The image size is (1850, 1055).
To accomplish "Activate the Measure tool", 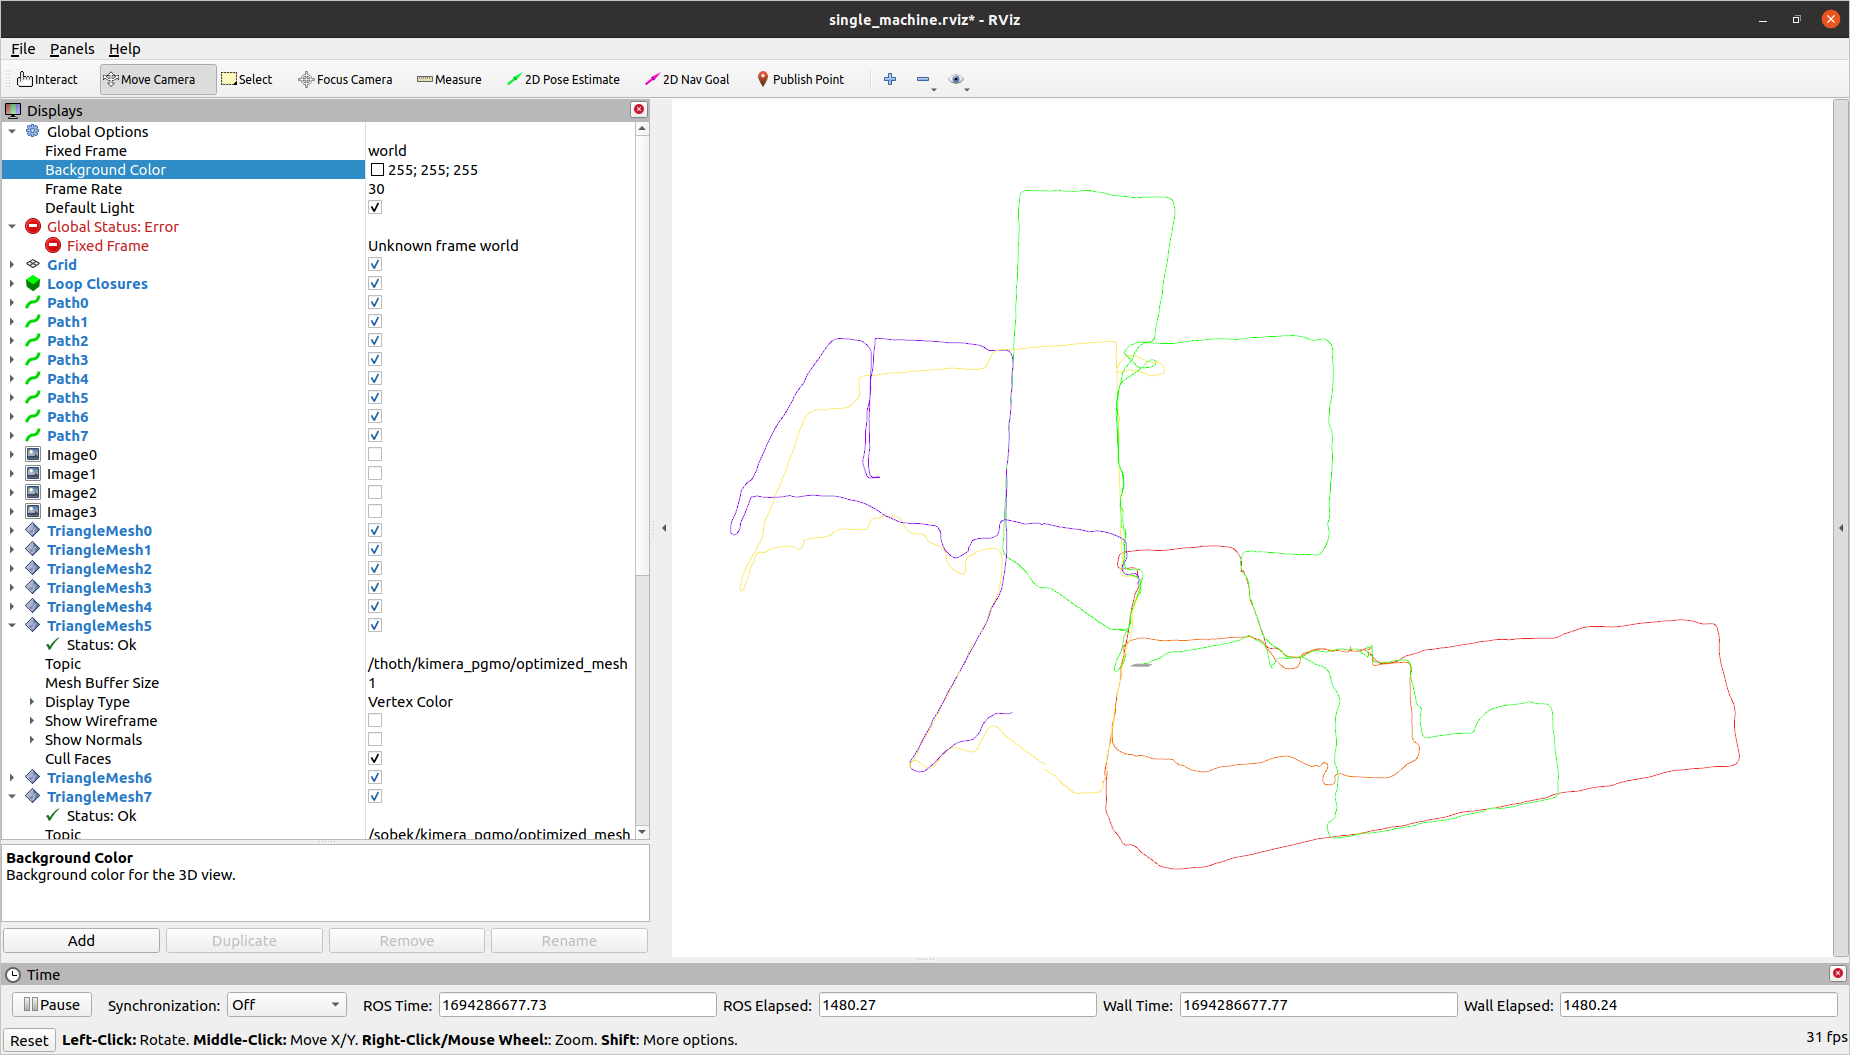I will [x=449, y=79].
